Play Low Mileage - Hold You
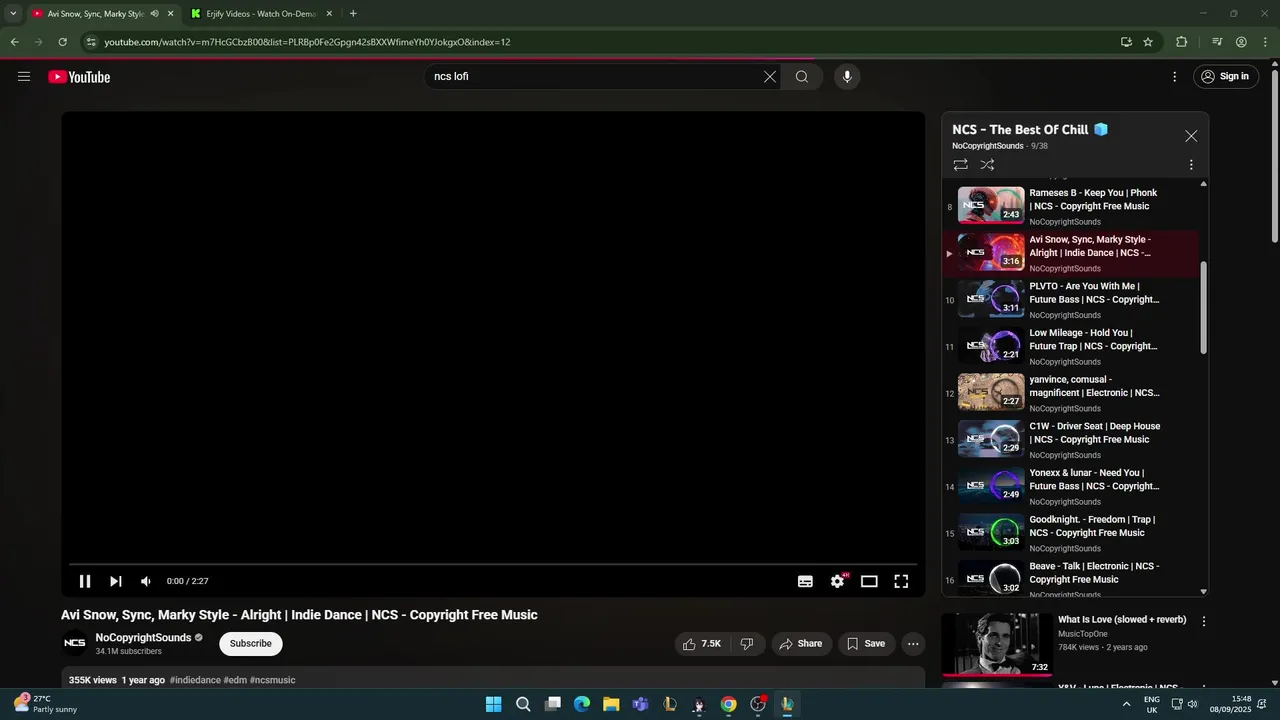This screenshot has width=1280, height=720. pos(1072,347)
